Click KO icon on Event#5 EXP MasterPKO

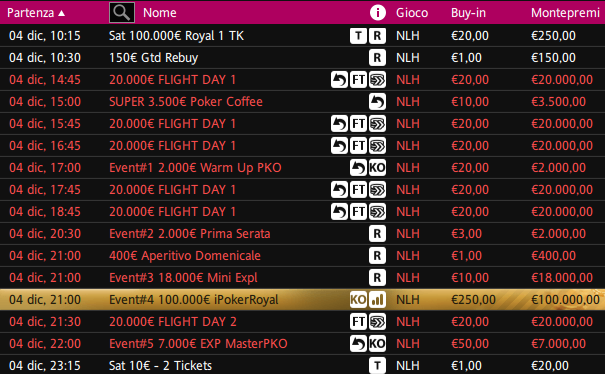377,344
